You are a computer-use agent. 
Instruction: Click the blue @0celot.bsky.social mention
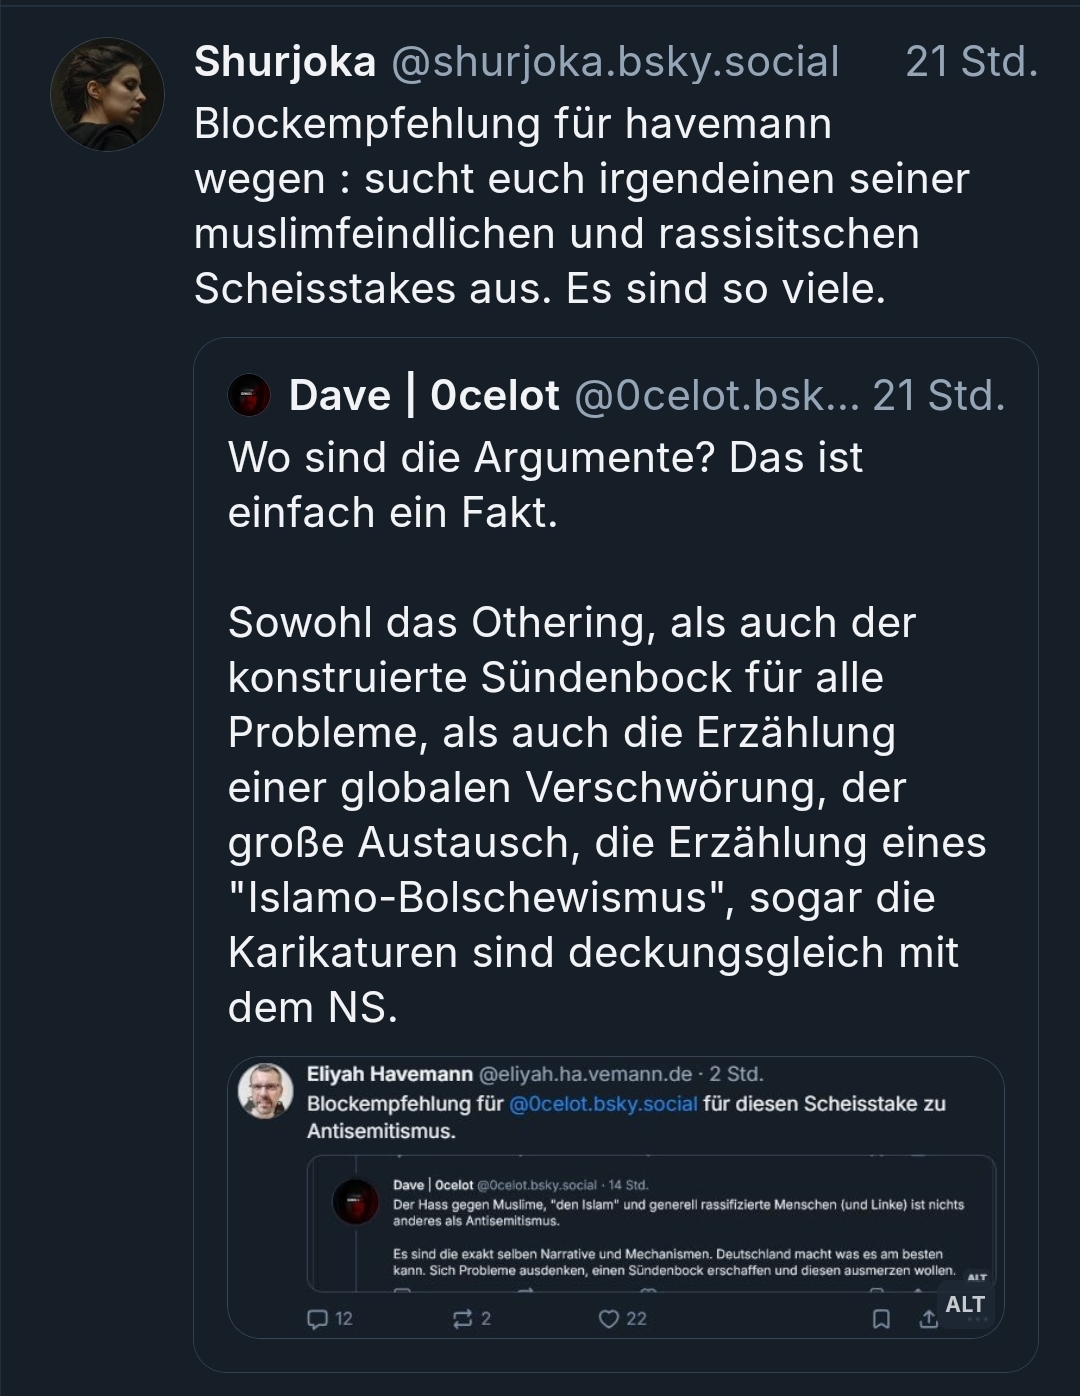pos(603,1104)
